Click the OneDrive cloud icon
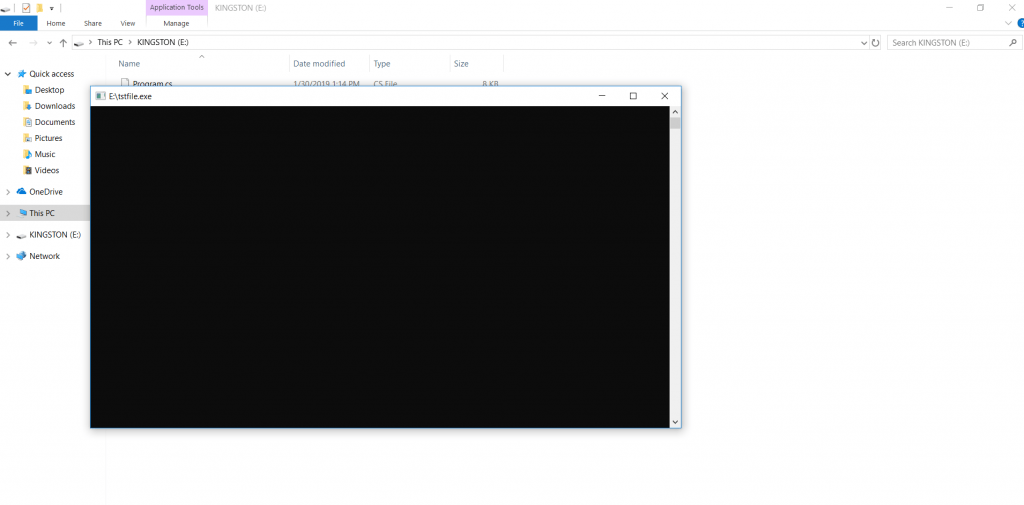The image size is (1024, 505). pos(22,191)
